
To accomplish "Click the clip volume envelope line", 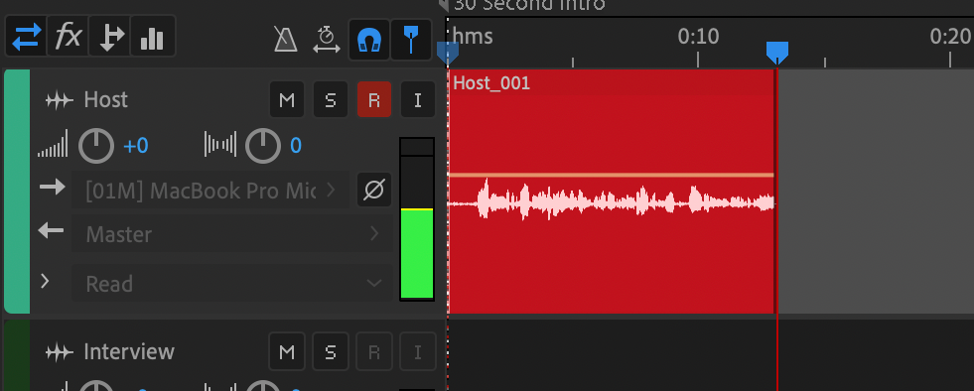I will pos(611,175).
